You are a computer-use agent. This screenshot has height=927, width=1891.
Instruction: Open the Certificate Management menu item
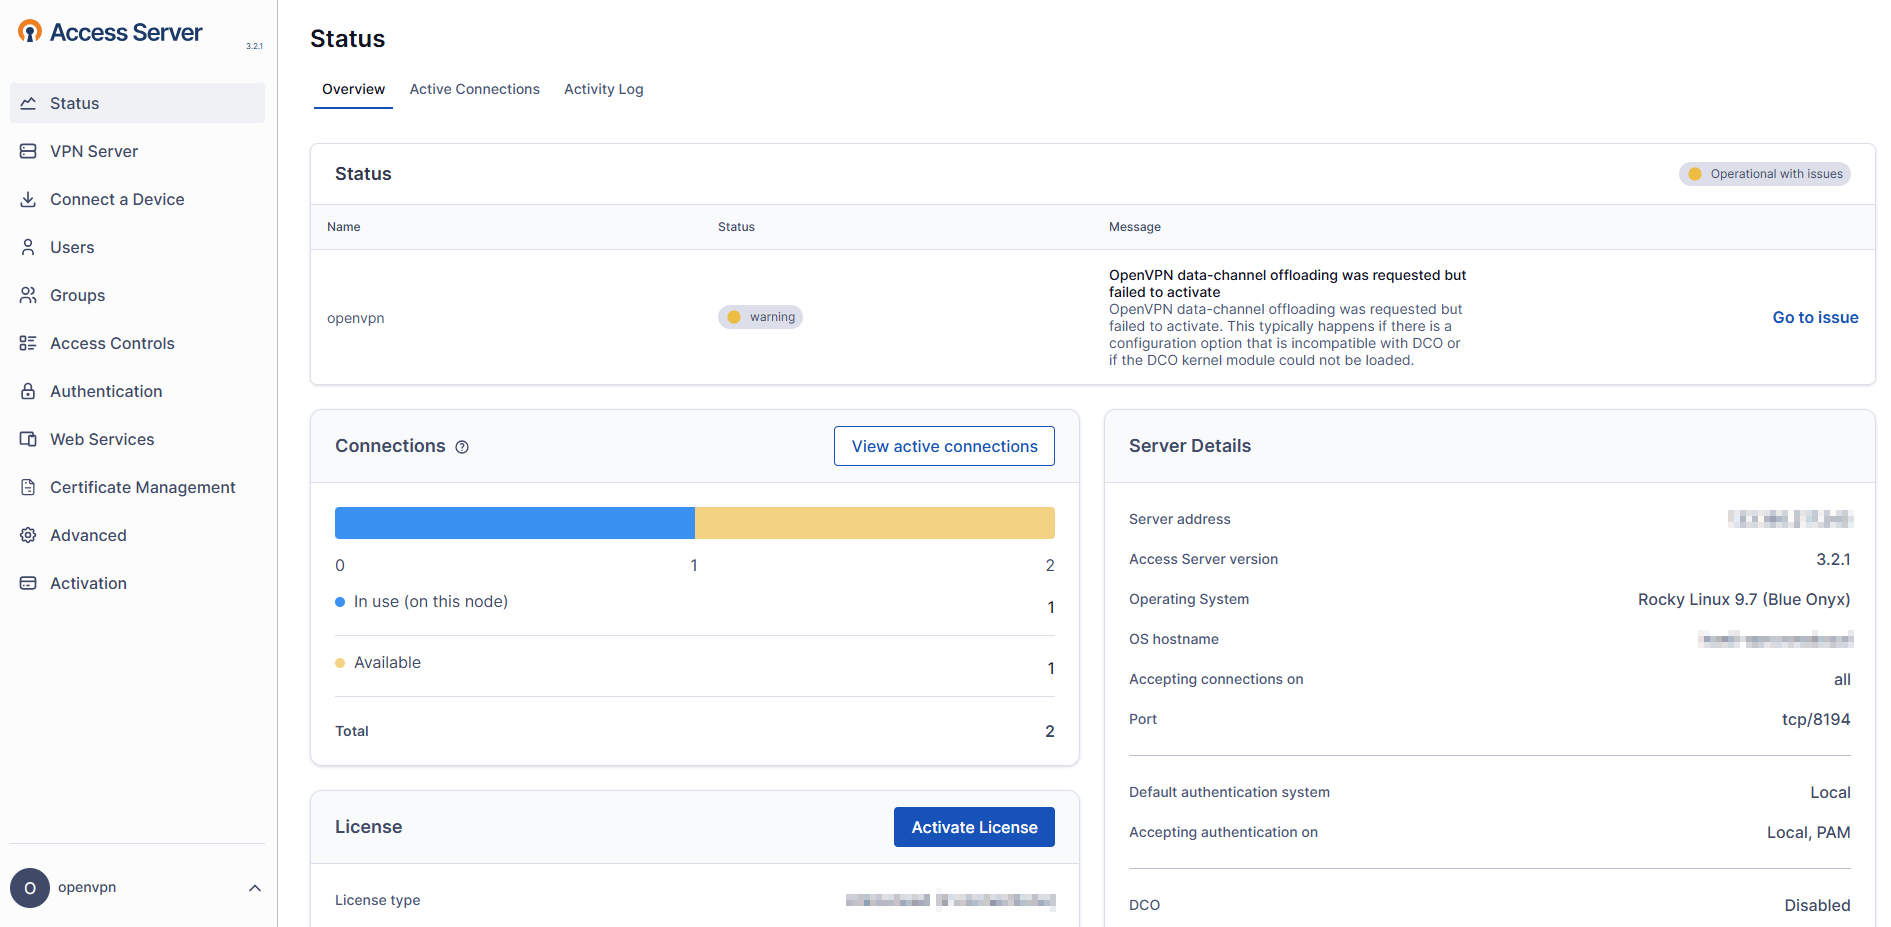(x=137, y=487)
